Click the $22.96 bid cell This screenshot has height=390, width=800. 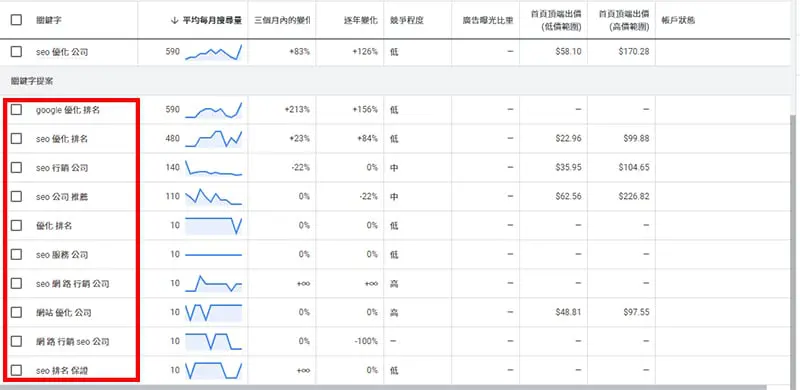(x=568, y=139)
